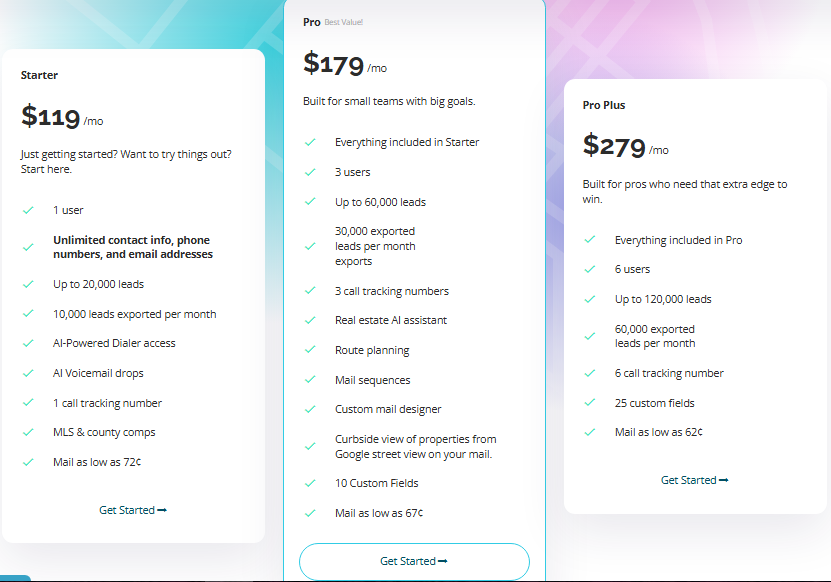
Task: Open Get Started link for Pro Plus
Action: [694, 480]
